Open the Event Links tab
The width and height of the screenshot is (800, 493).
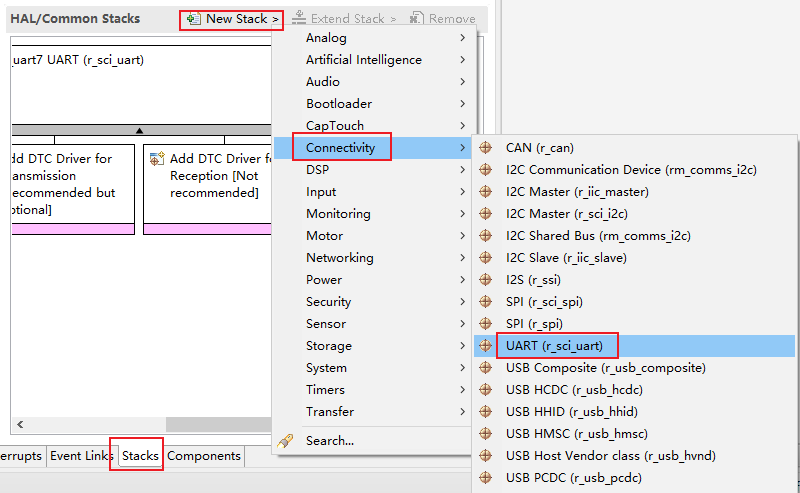81,456
